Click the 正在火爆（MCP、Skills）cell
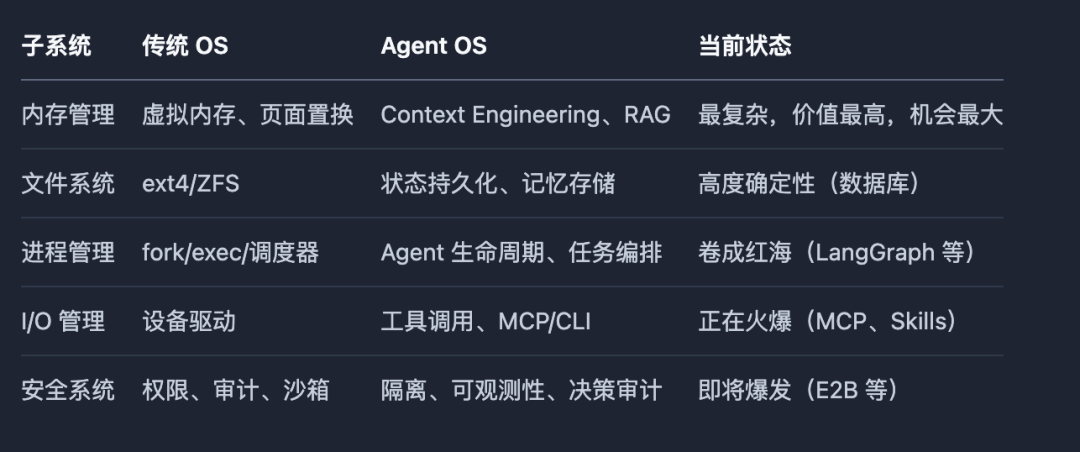1080x452 pixels. (828, 321)
